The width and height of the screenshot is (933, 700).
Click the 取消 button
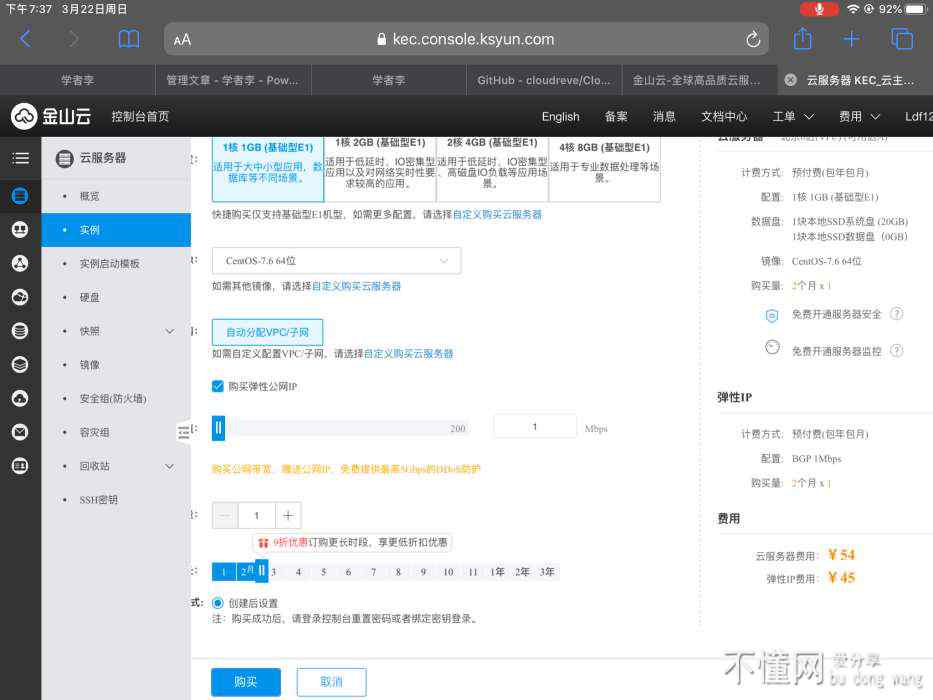pos(331,682)
